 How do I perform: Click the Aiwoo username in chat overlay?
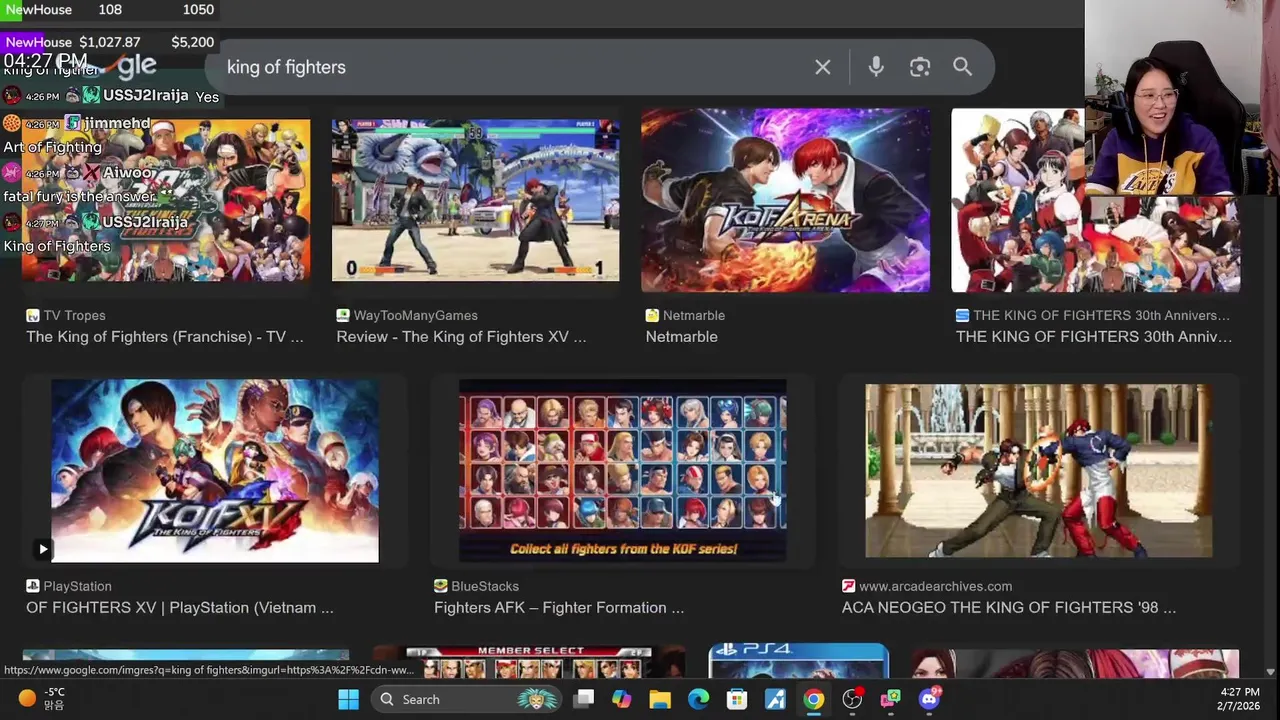pyautogui.click(x=129, y=172)
